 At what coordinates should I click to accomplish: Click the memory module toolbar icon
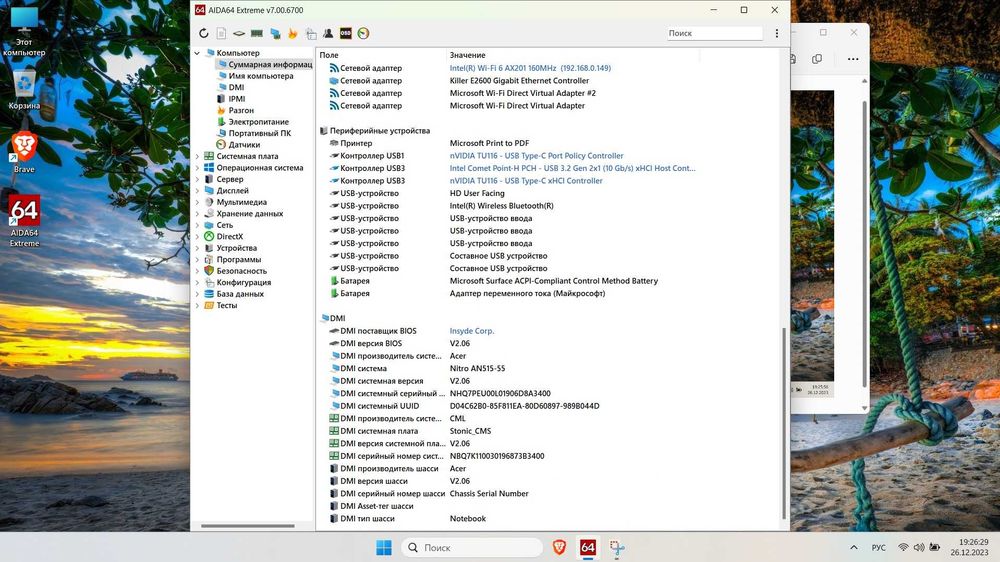256,33
